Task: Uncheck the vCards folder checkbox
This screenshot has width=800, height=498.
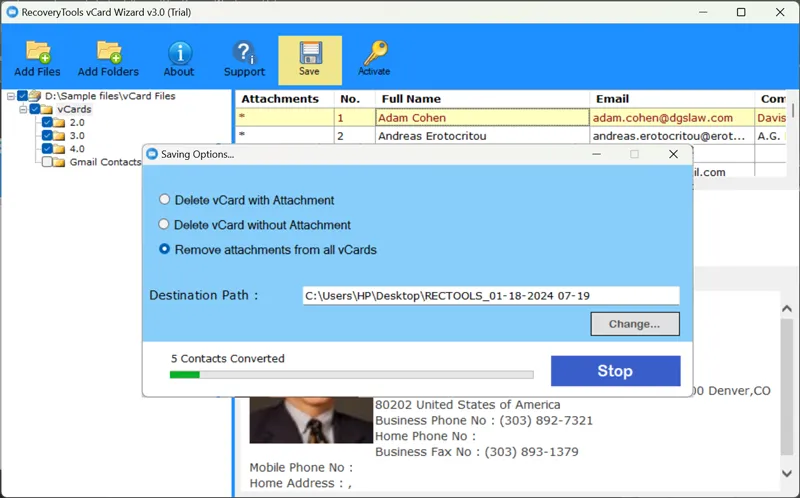Action: (35, 109)
